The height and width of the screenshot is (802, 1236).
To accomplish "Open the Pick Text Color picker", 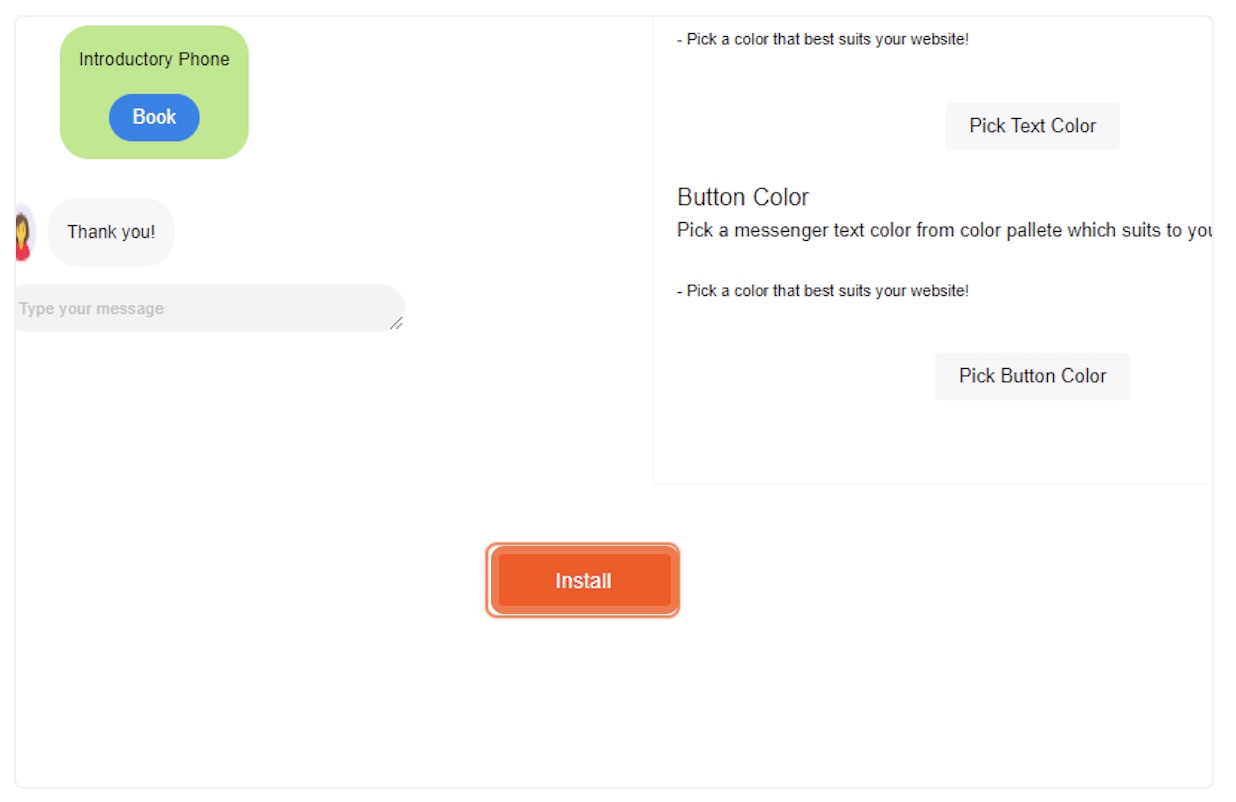I will (1032, 126).
